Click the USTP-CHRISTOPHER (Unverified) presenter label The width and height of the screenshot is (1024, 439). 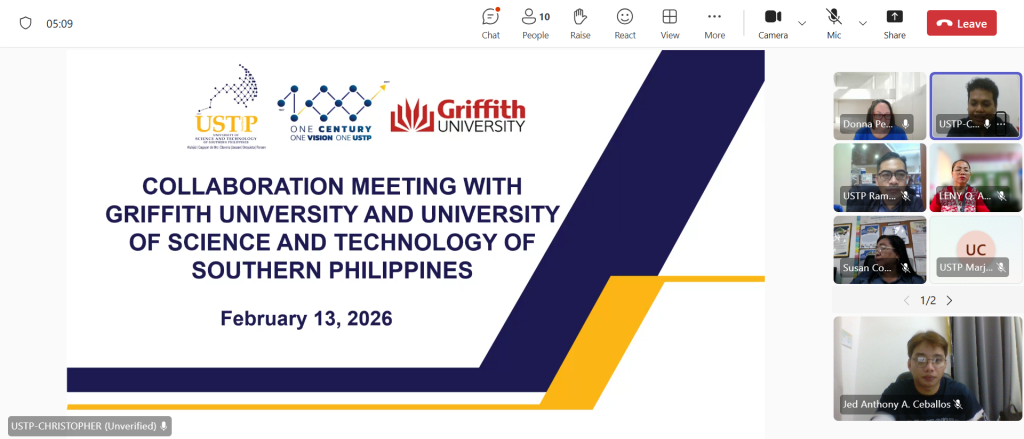pos(89,426)
